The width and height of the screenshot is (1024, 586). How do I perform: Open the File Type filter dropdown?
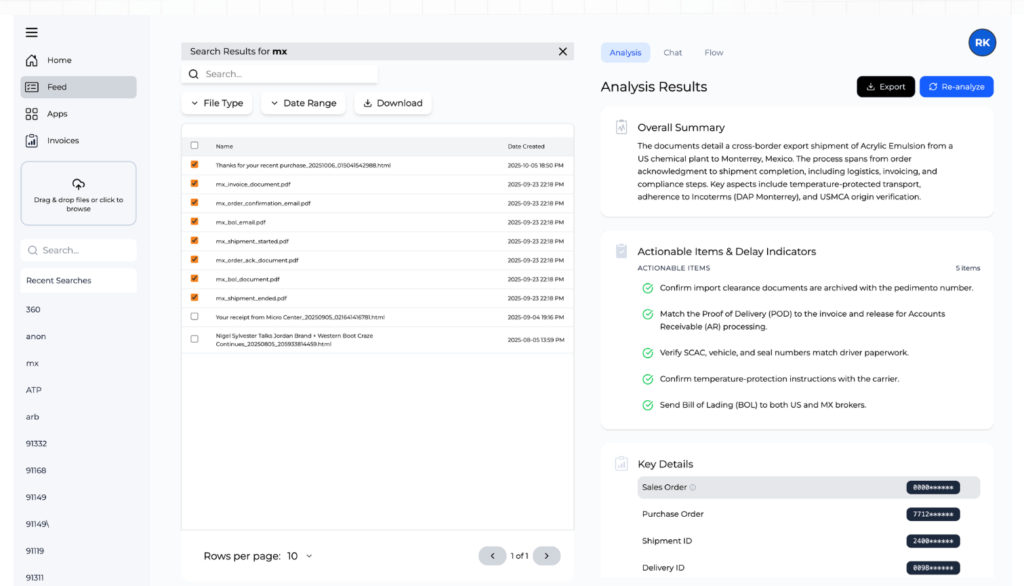tap(217, 102)
